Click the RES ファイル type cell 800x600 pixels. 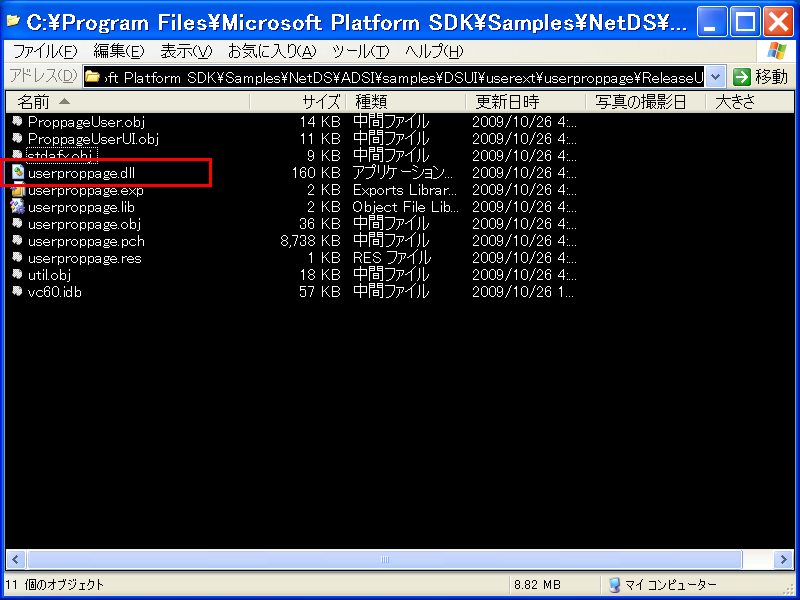(392, 258)
